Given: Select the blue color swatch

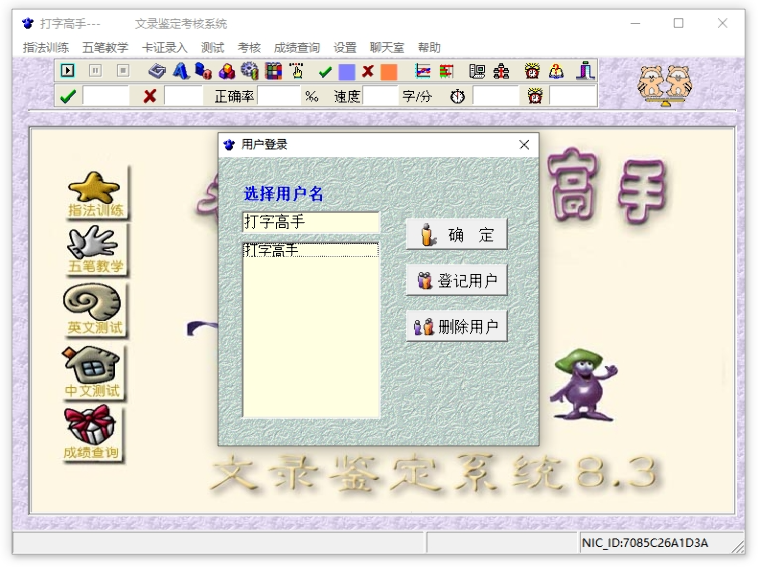Looking at the screenshot, I should click(x=347, y=72).
